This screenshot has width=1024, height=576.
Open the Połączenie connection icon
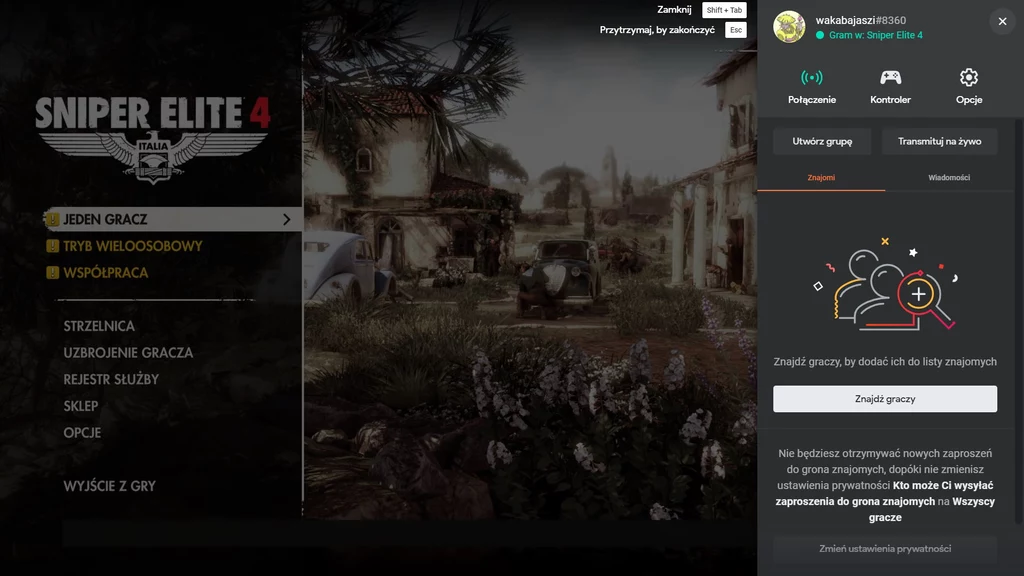pos(811,86)
